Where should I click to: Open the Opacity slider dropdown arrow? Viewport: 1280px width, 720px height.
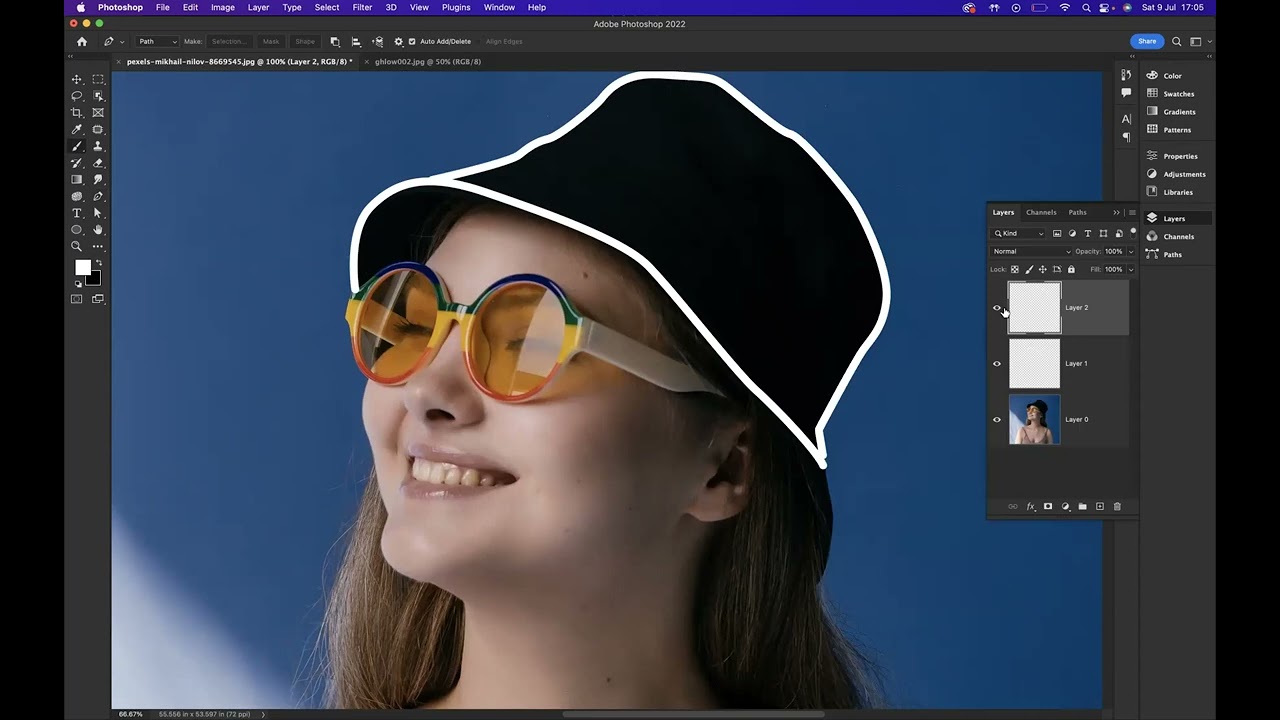point(1131,251)
